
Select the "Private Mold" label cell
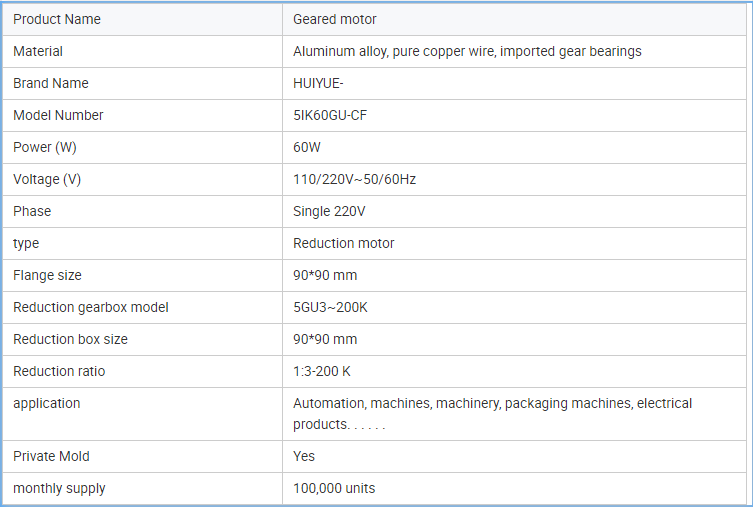51,456
